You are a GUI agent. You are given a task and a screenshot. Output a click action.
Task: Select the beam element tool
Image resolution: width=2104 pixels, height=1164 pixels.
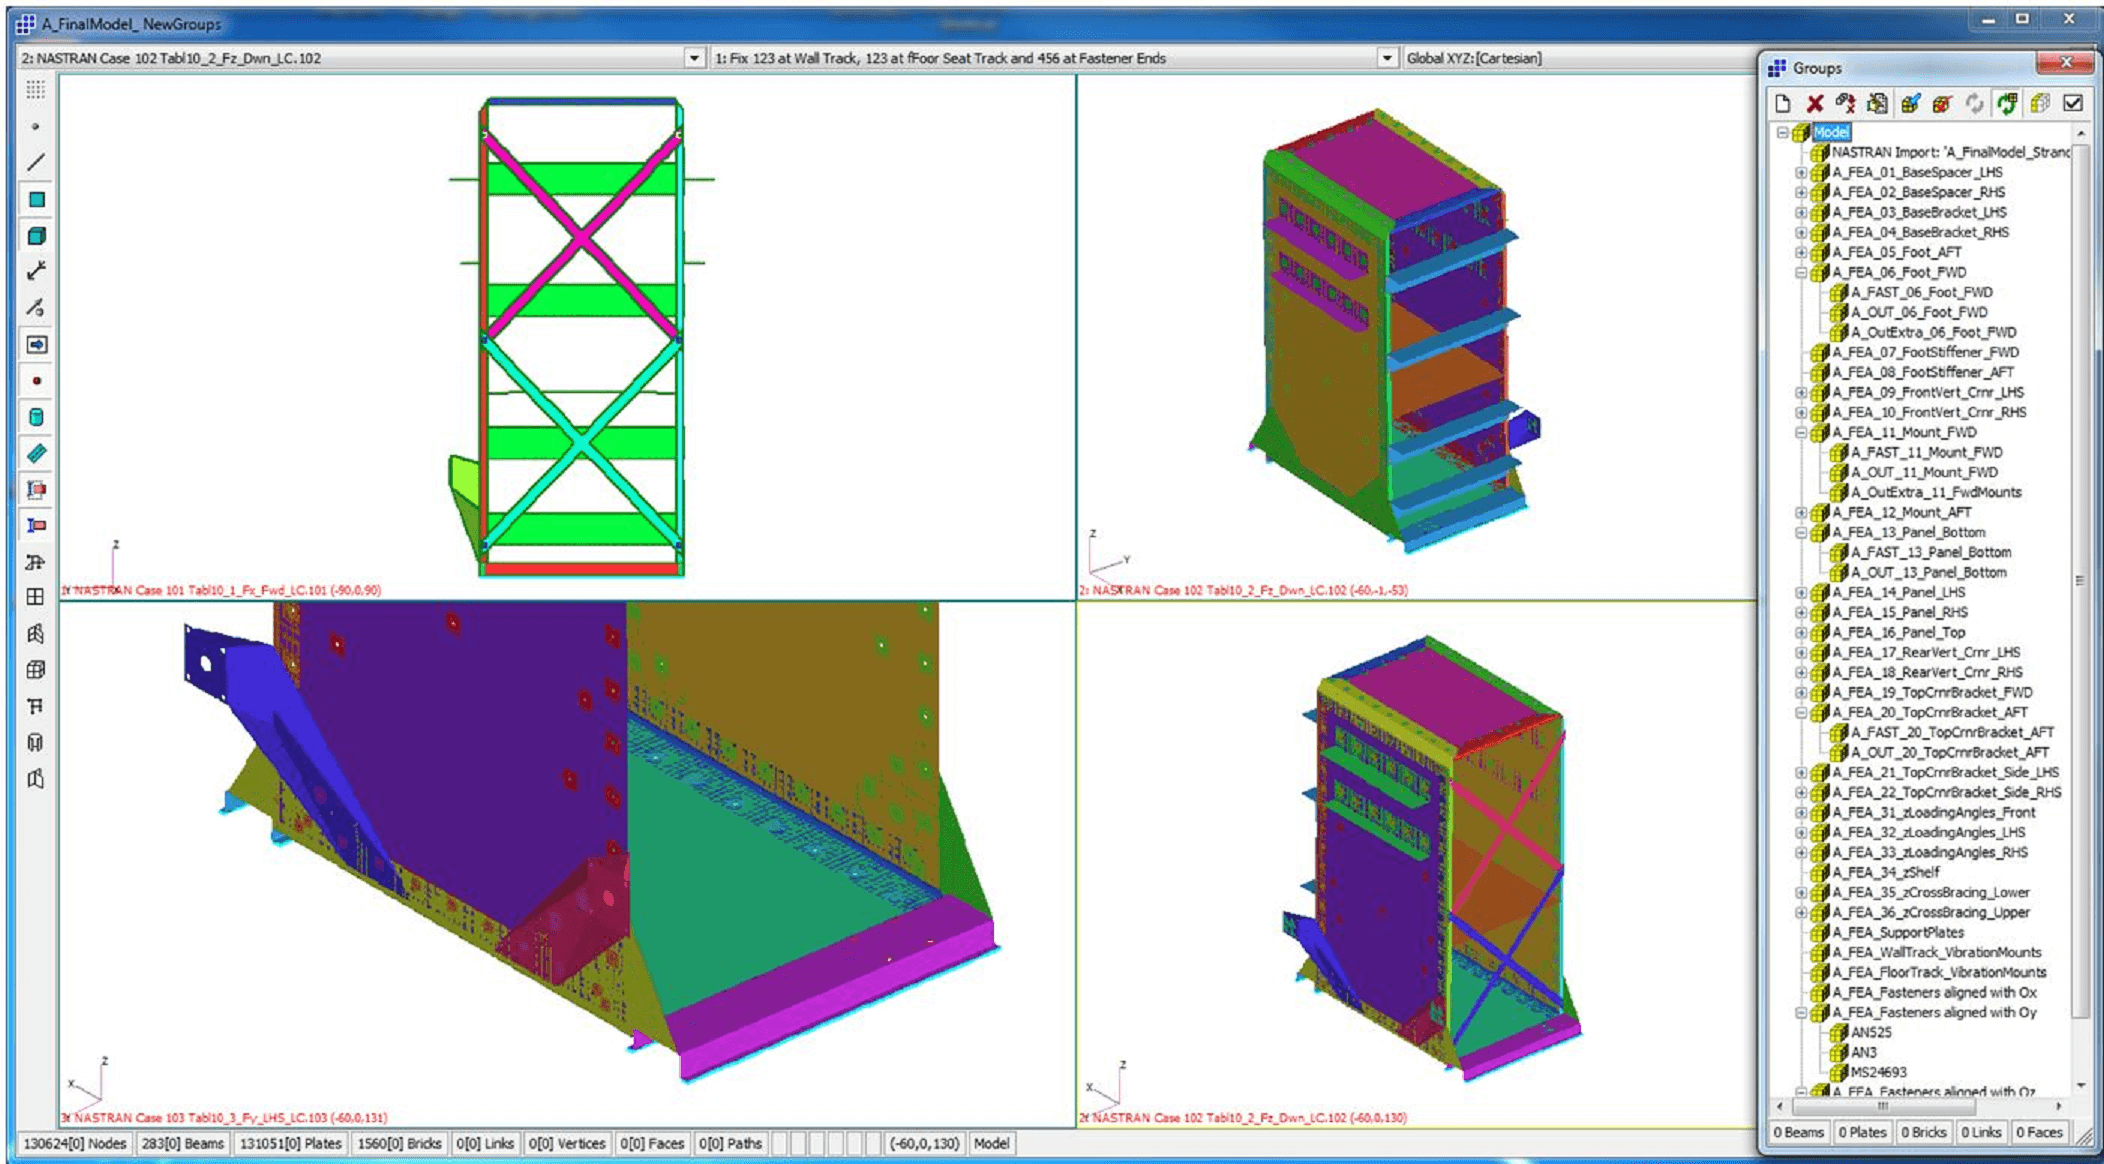click(x=36, y=160)
